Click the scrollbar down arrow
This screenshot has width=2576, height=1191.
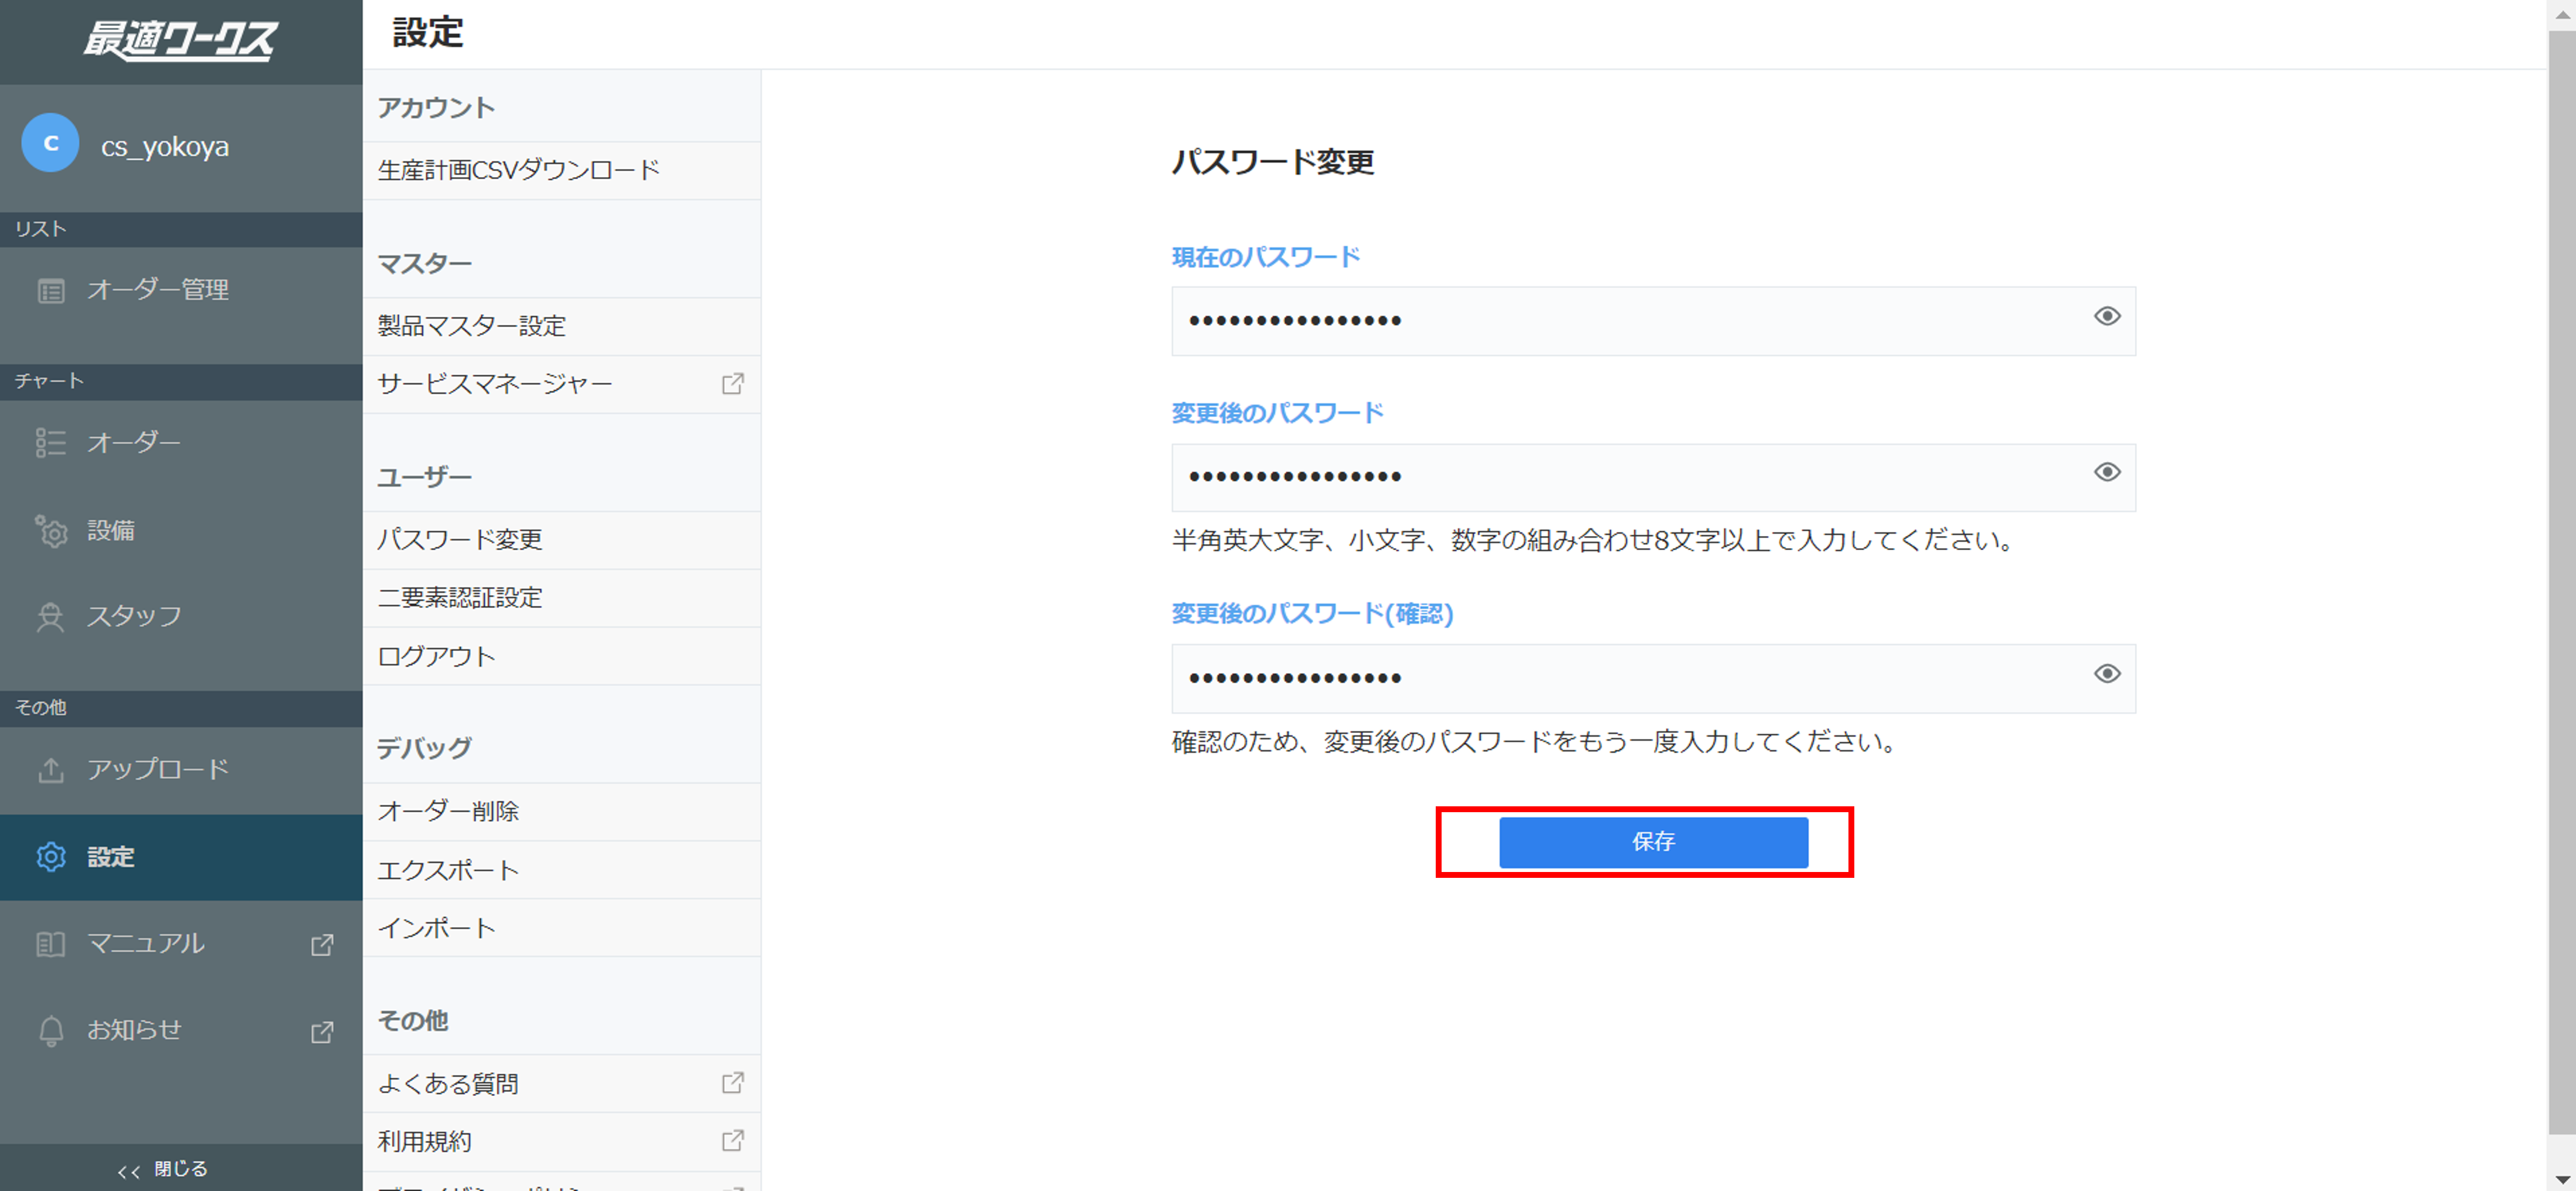2562,1179
